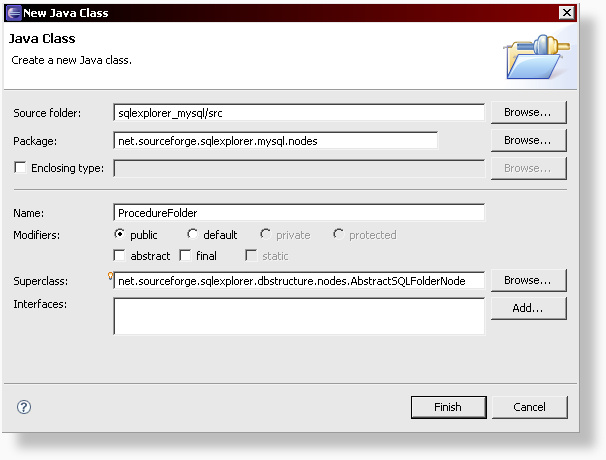Click the Finish button
Viewport: 606px width, 460px height.
(448, 407)
